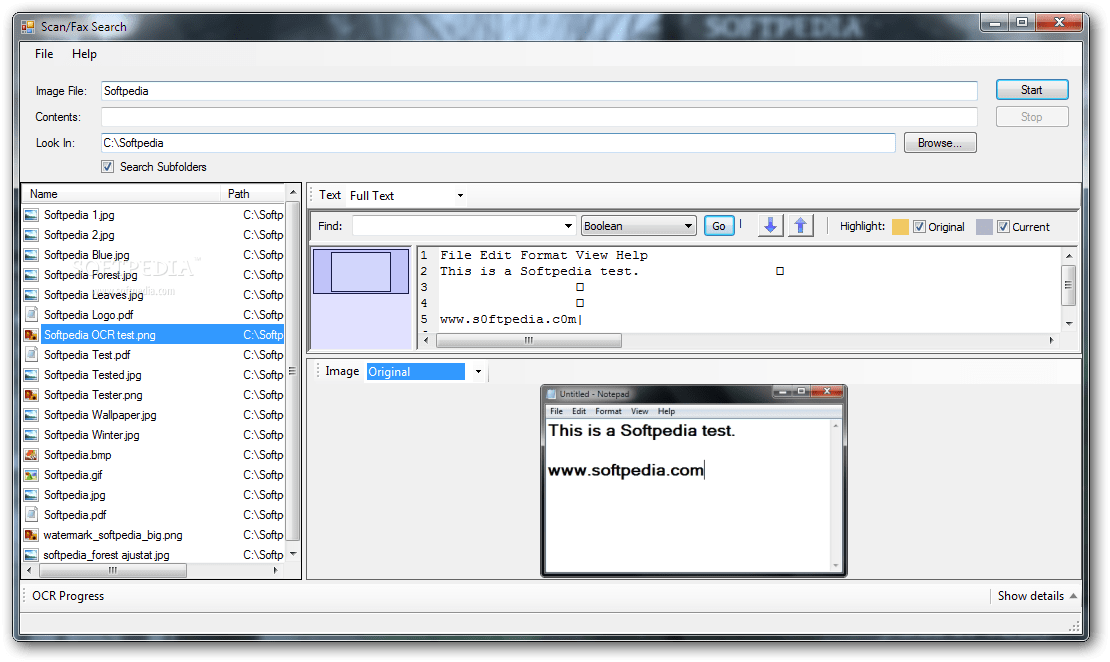Click the file list scroll up arrow
The width and height of the screenshot is (1110, 662).
292,193
